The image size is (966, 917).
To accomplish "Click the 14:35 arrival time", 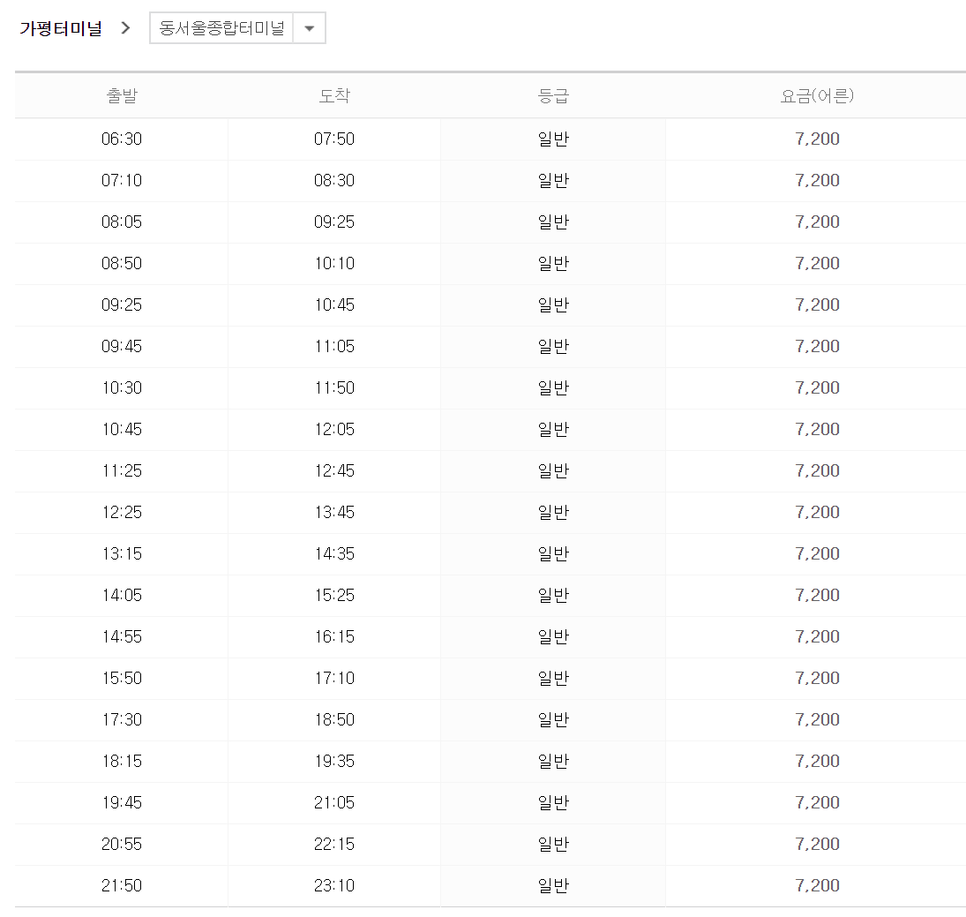I will (x=335, y=553).
